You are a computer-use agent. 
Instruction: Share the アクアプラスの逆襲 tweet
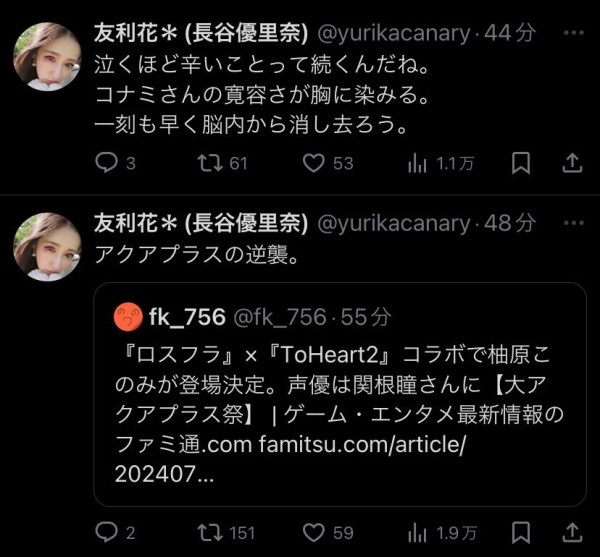570,531
